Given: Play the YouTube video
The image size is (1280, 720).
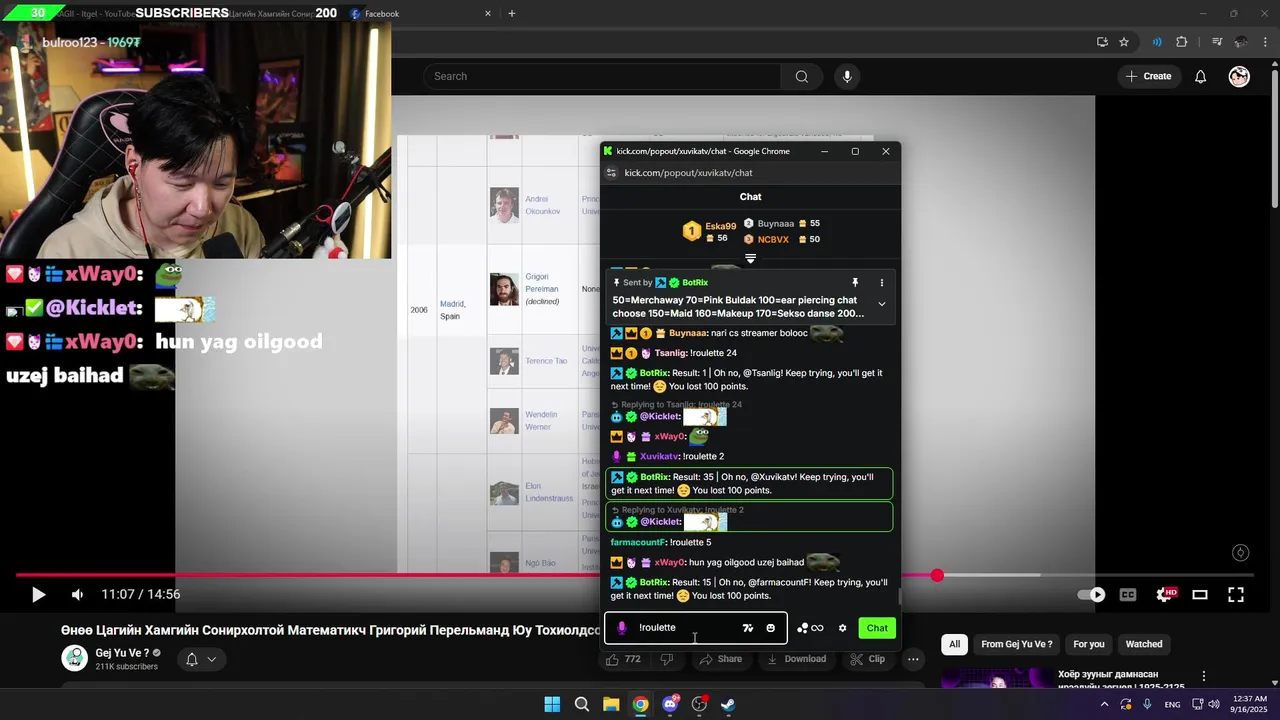Looking at the screenshot, I should click(38, 594).
